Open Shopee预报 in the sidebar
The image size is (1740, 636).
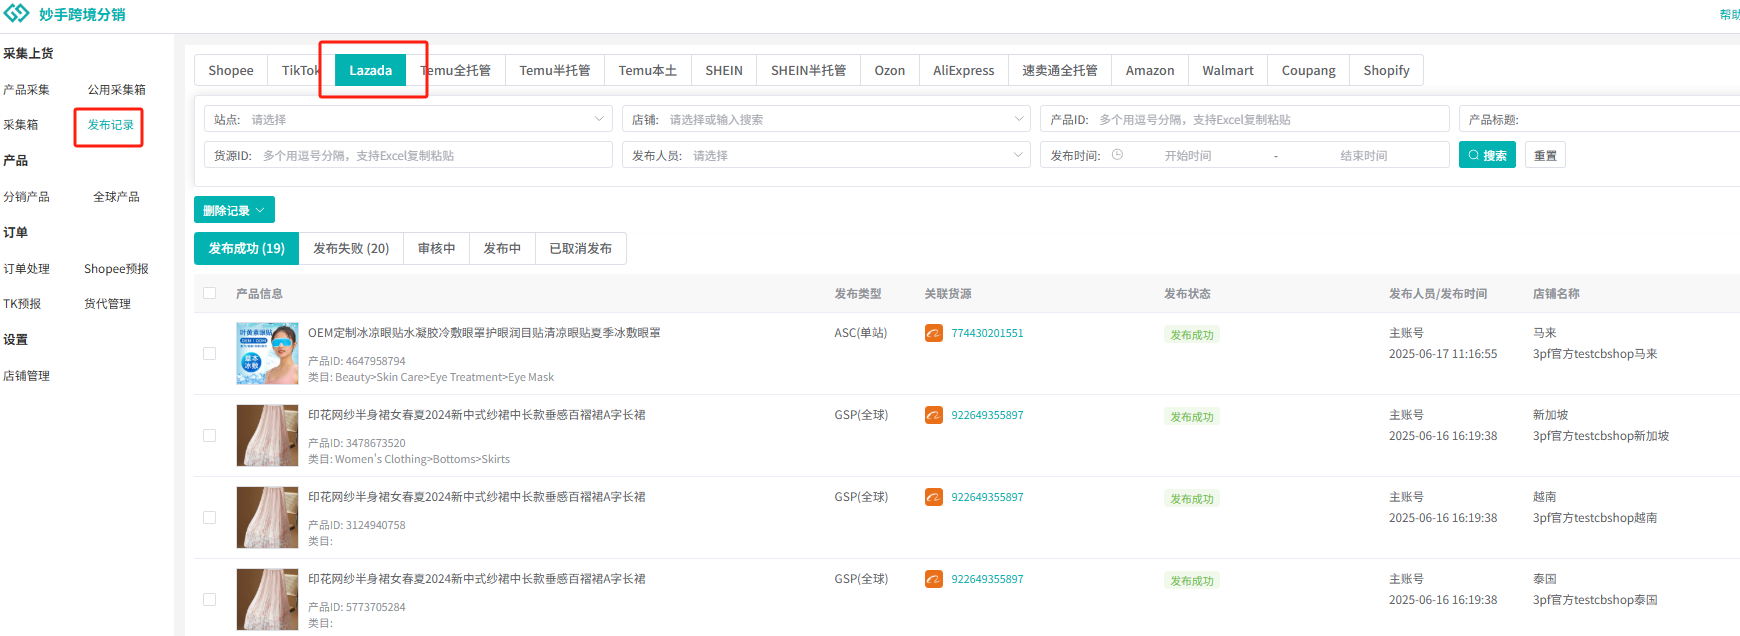pyautogui.click(x=116, y=269)
